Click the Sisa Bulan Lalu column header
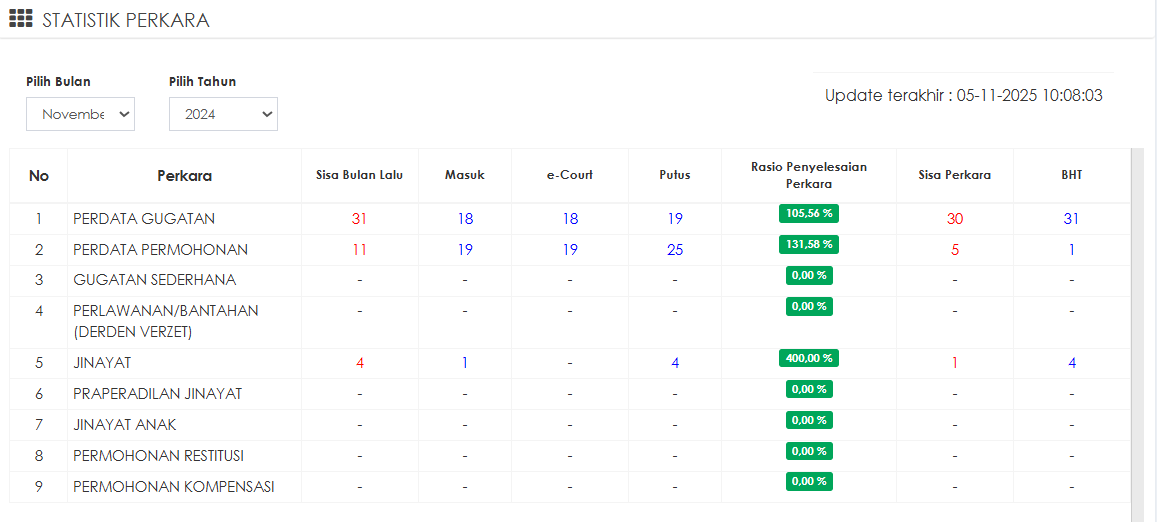Screen dimensions: 1157x522 pyautogui.click(x=359, y=175)
